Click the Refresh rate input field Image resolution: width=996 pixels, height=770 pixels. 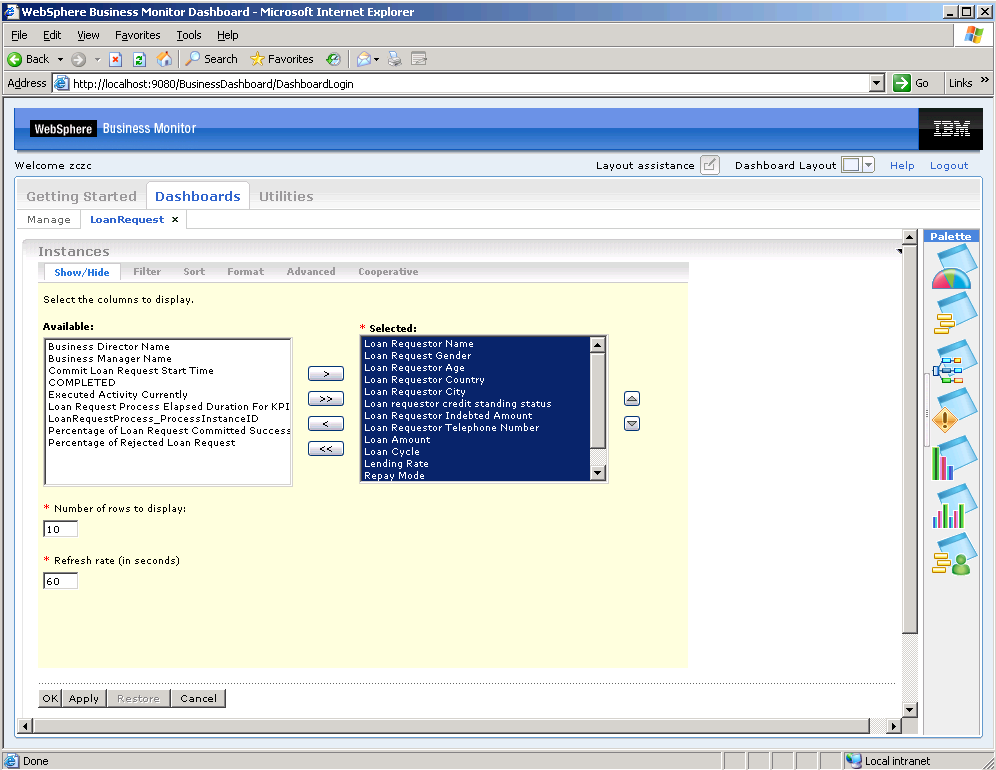60,581
